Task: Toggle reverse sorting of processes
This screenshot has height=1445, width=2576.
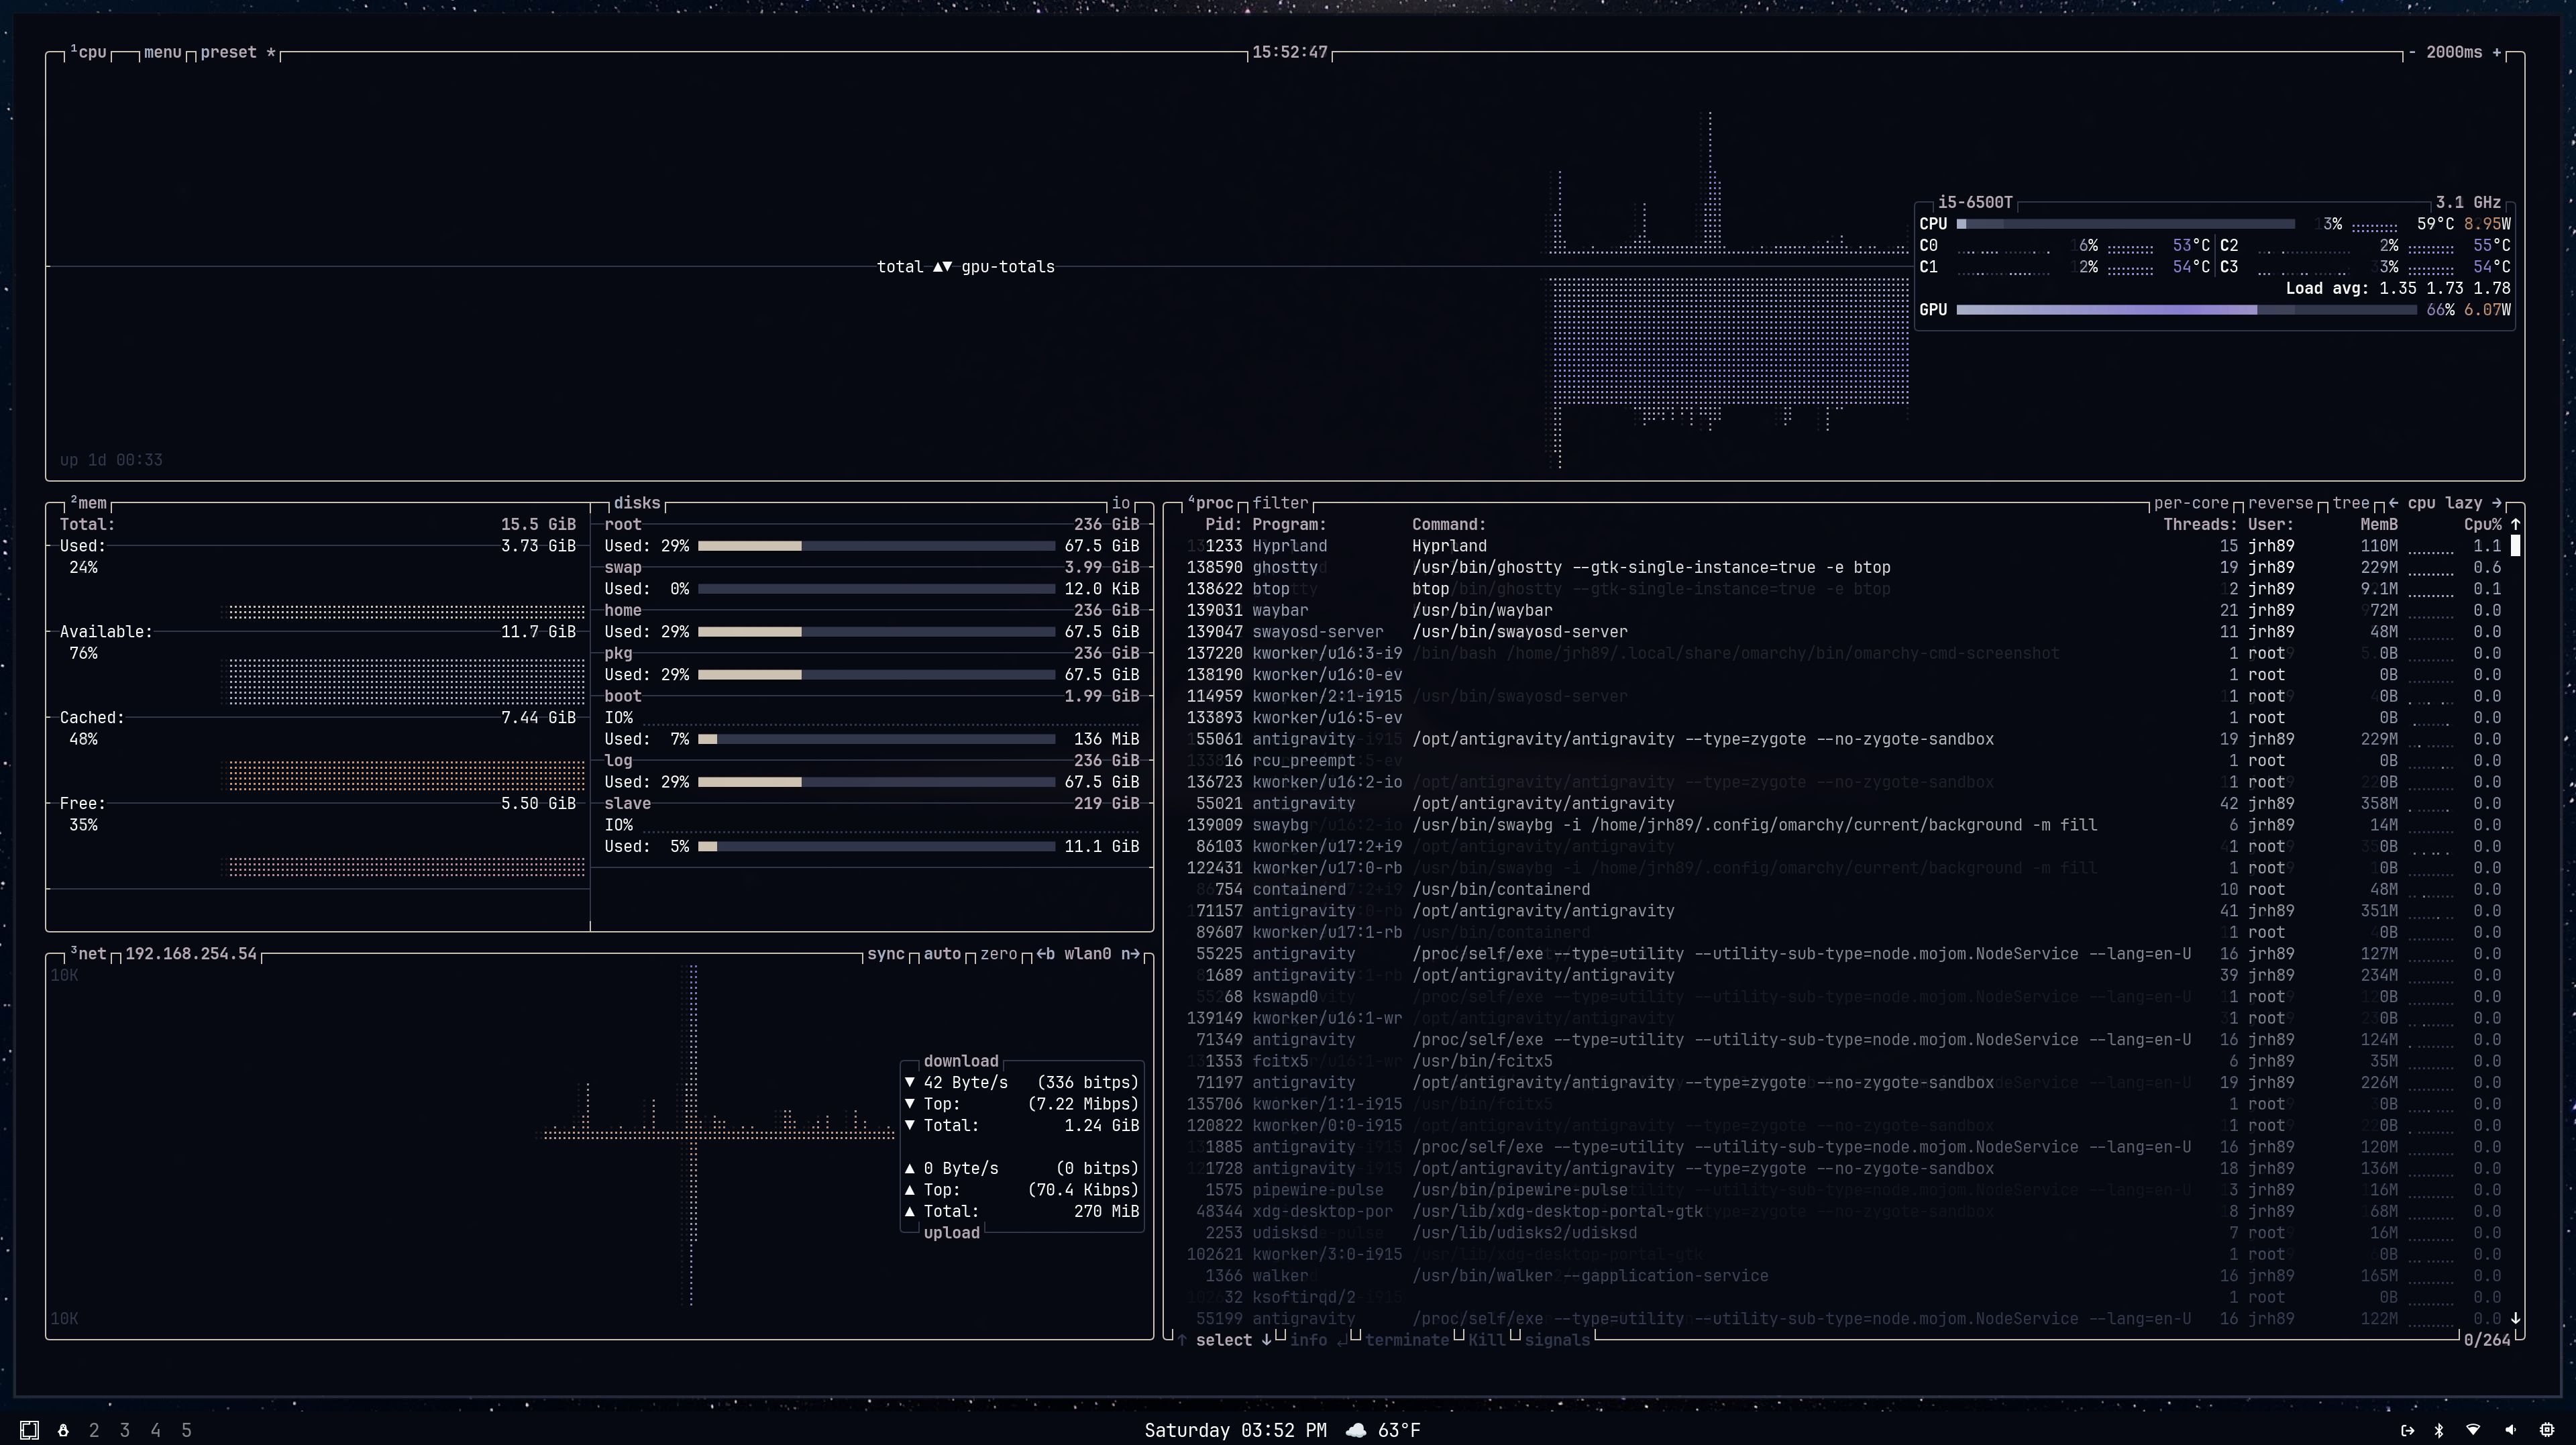Action: point(2280,503)
